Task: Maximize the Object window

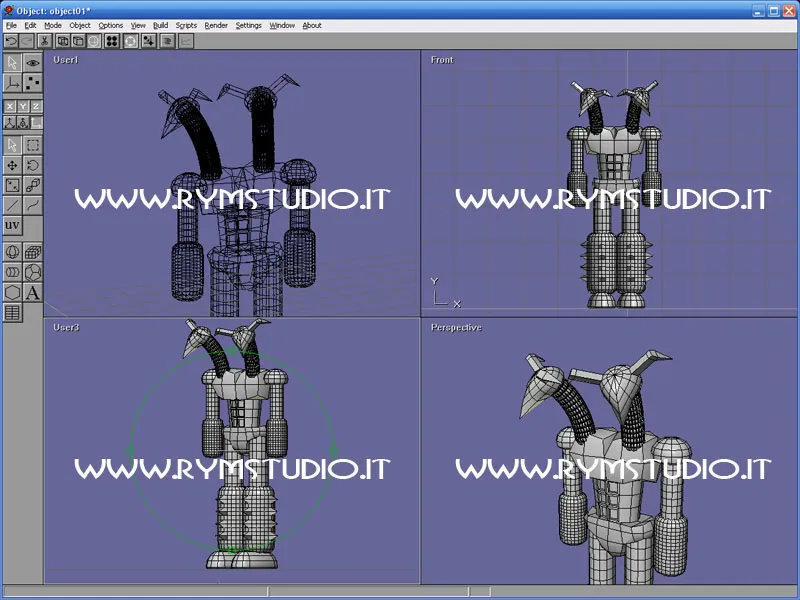Action: [774, 10]
